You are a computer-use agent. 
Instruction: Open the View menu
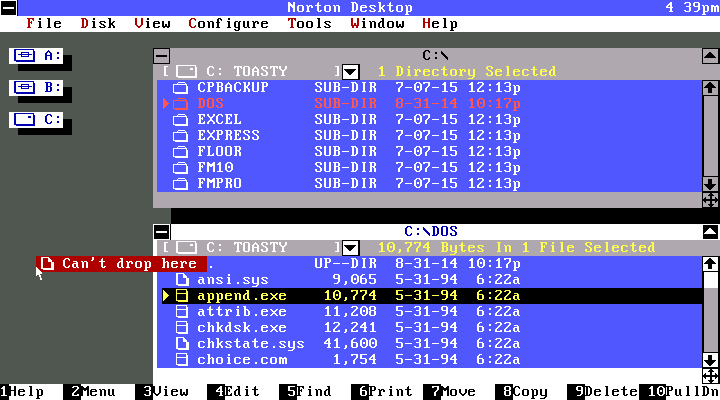152,23
